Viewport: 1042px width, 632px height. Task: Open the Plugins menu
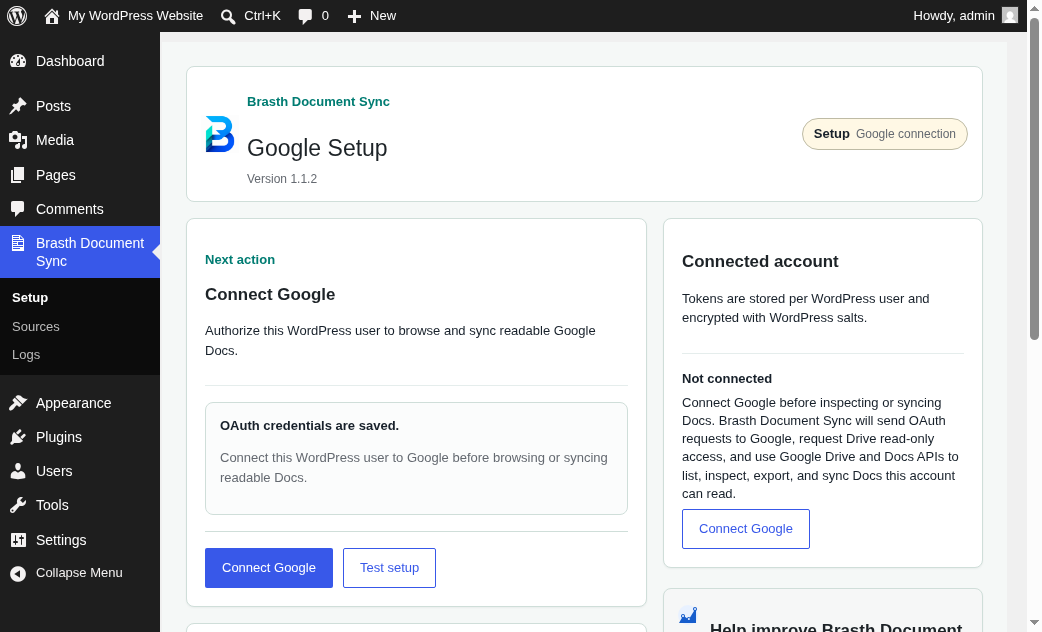point(80,437)
